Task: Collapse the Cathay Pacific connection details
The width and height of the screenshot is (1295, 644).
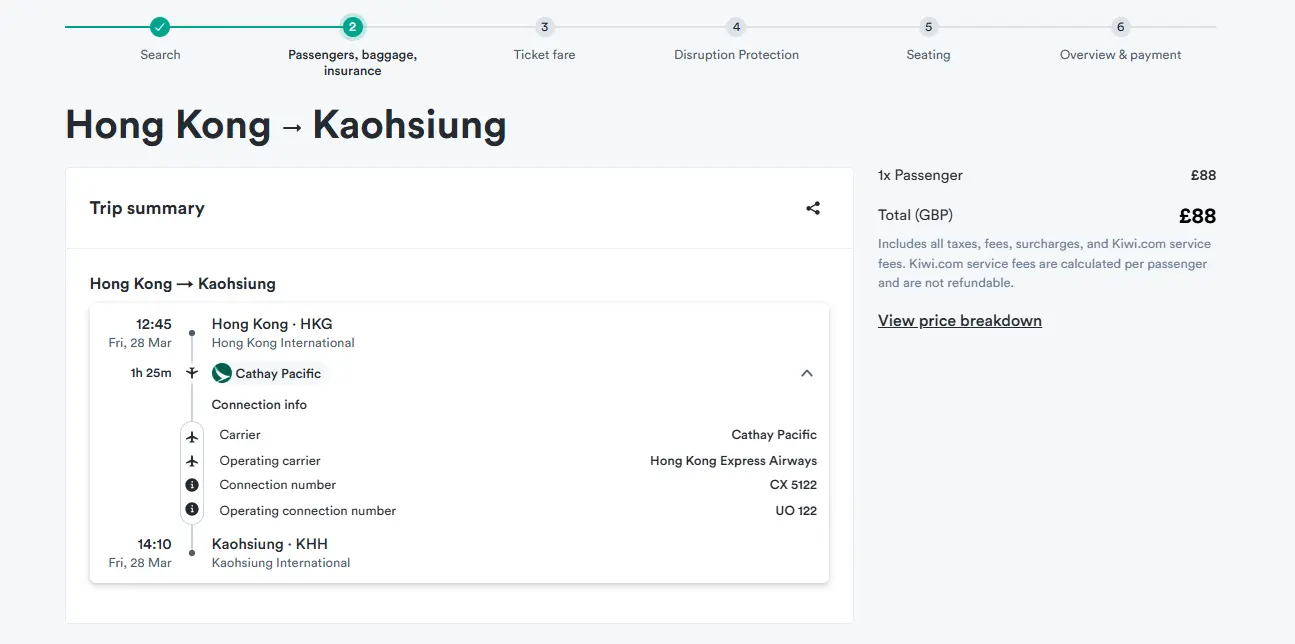Action: point(807,373)
